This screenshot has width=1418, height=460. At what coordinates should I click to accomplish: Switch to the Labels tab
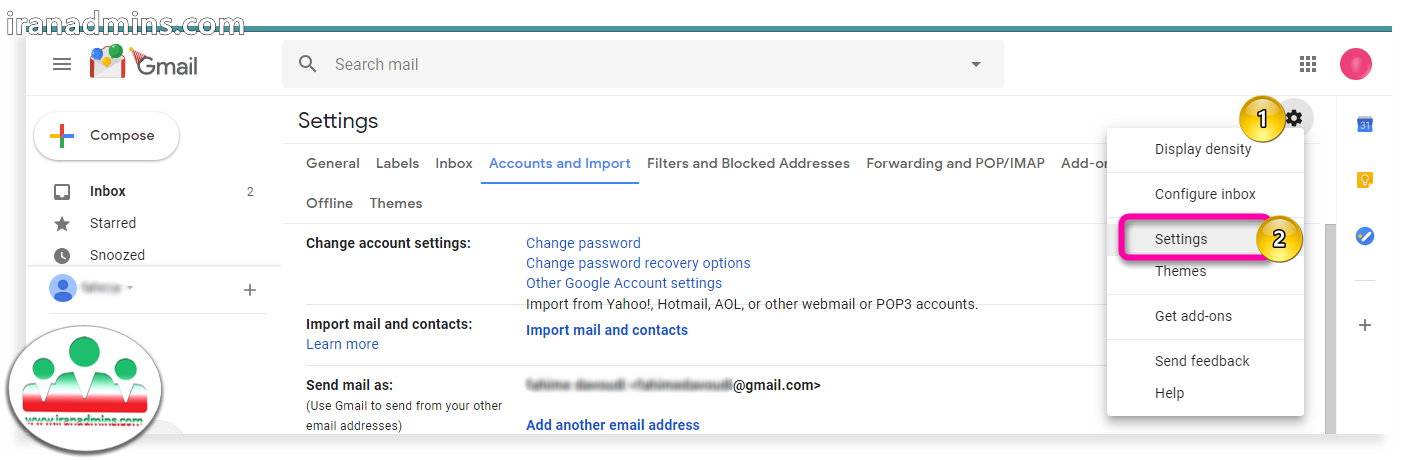tap(397, 163)
